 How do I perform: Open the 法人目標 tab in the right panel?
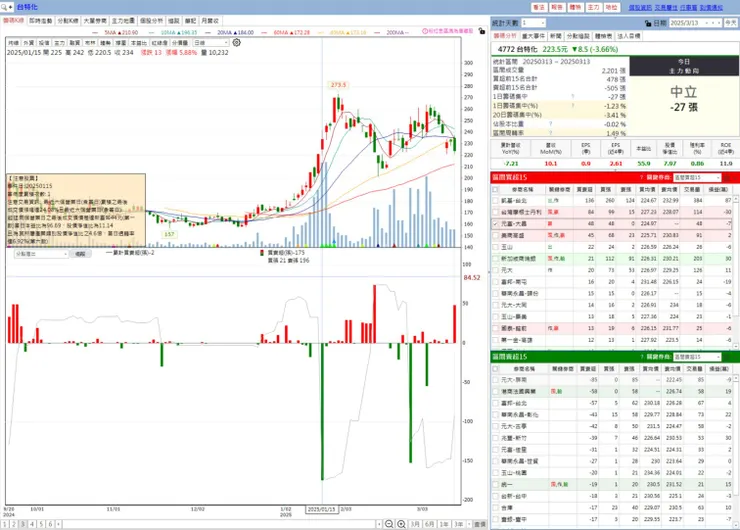tap(629, 36)
